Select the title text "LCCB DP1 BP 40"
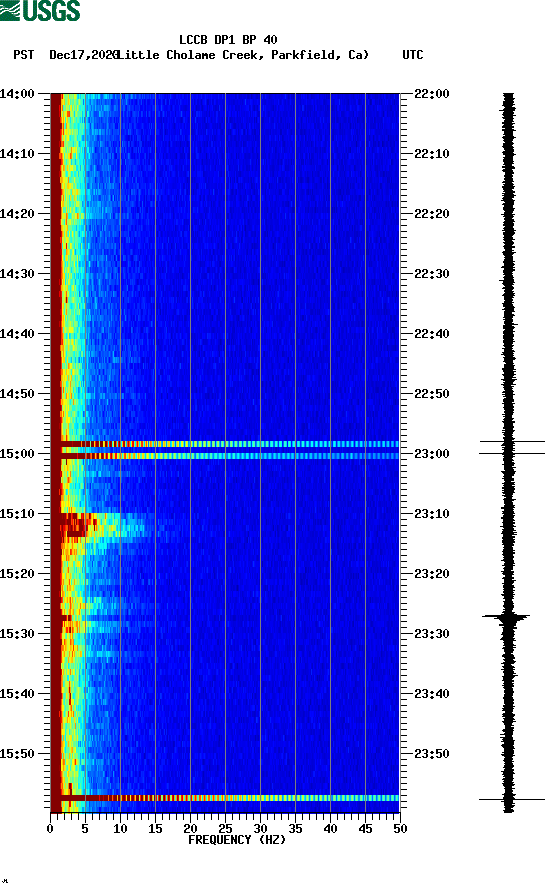The image size is (552, 892). pos(228,40)
